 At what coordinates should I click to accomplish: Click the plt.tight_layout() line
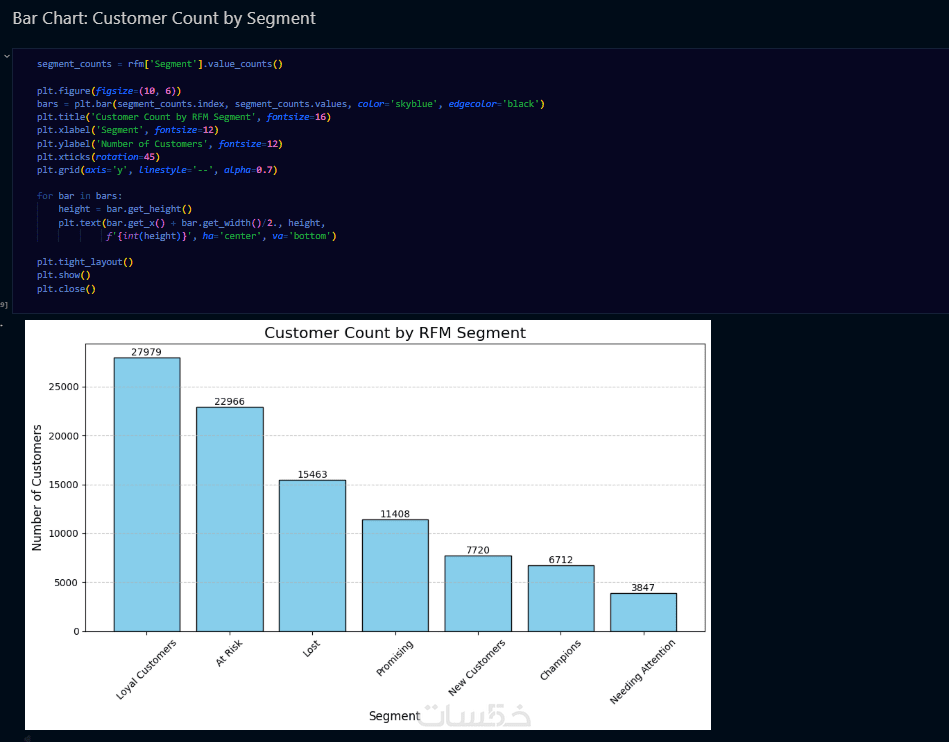click(x=85, y=262)
